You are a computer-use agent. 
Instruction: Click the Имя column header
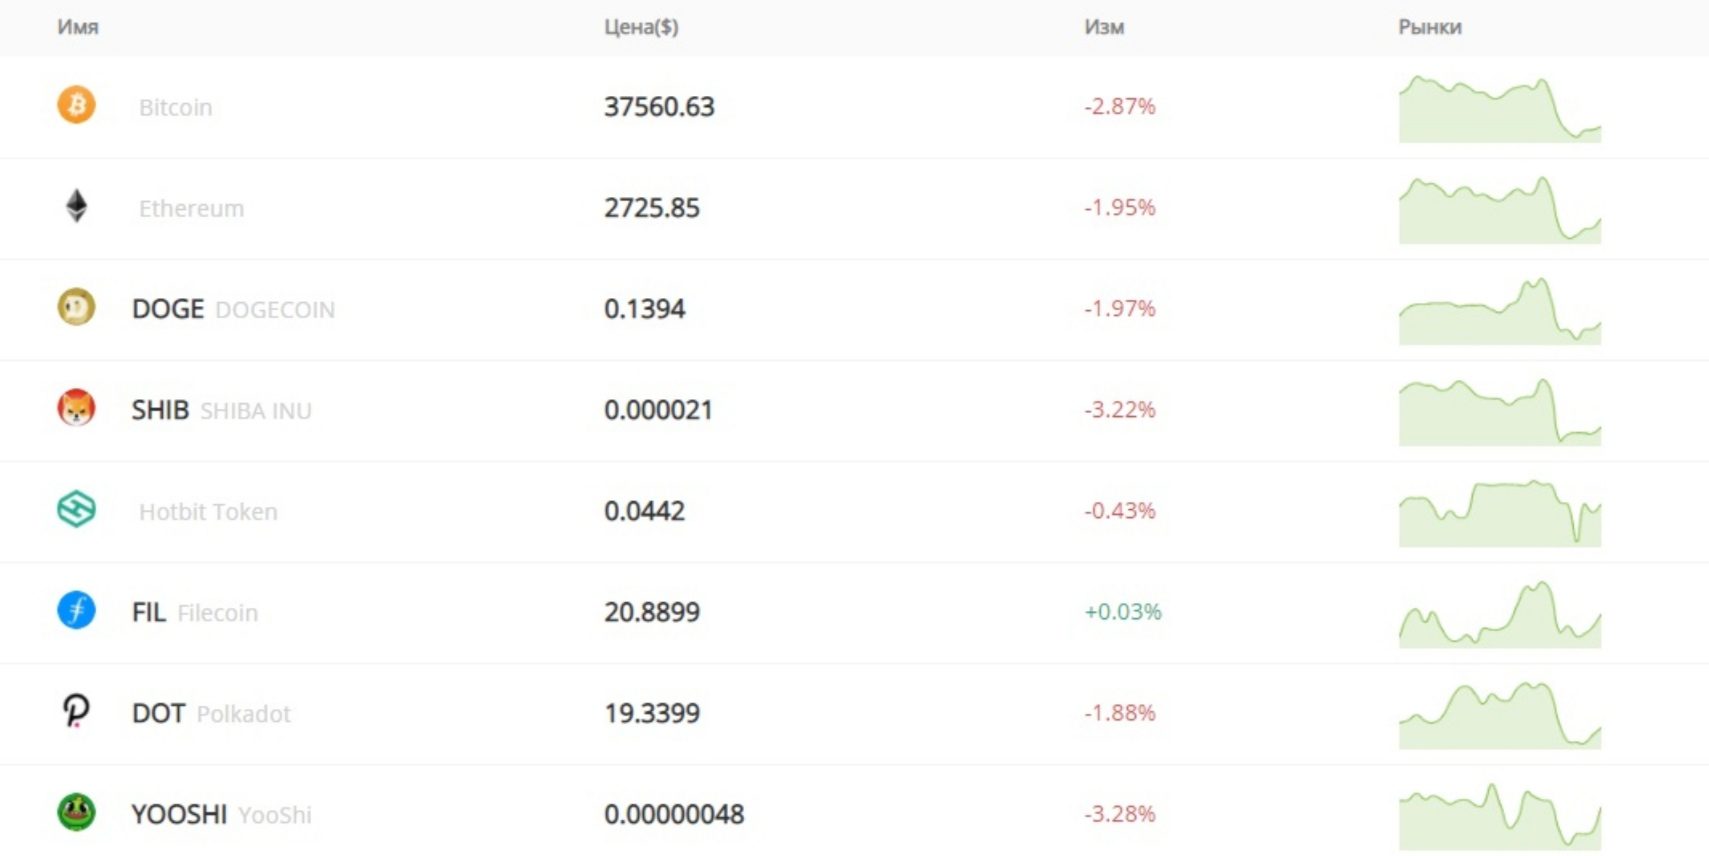pyautogui.click(x=78, y=27)
